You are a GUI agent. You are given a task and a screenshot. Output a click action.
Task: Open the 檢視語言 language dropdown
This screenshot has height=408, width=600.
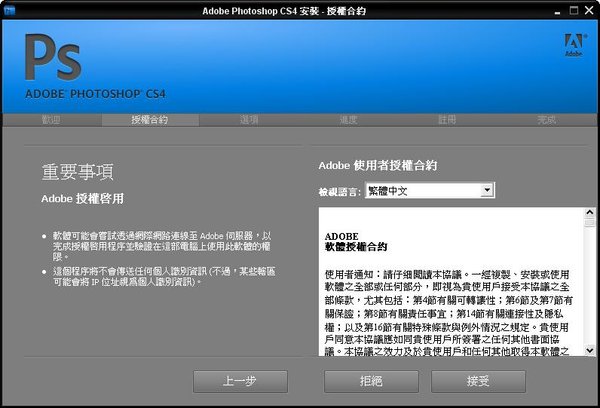coord(487,190)
